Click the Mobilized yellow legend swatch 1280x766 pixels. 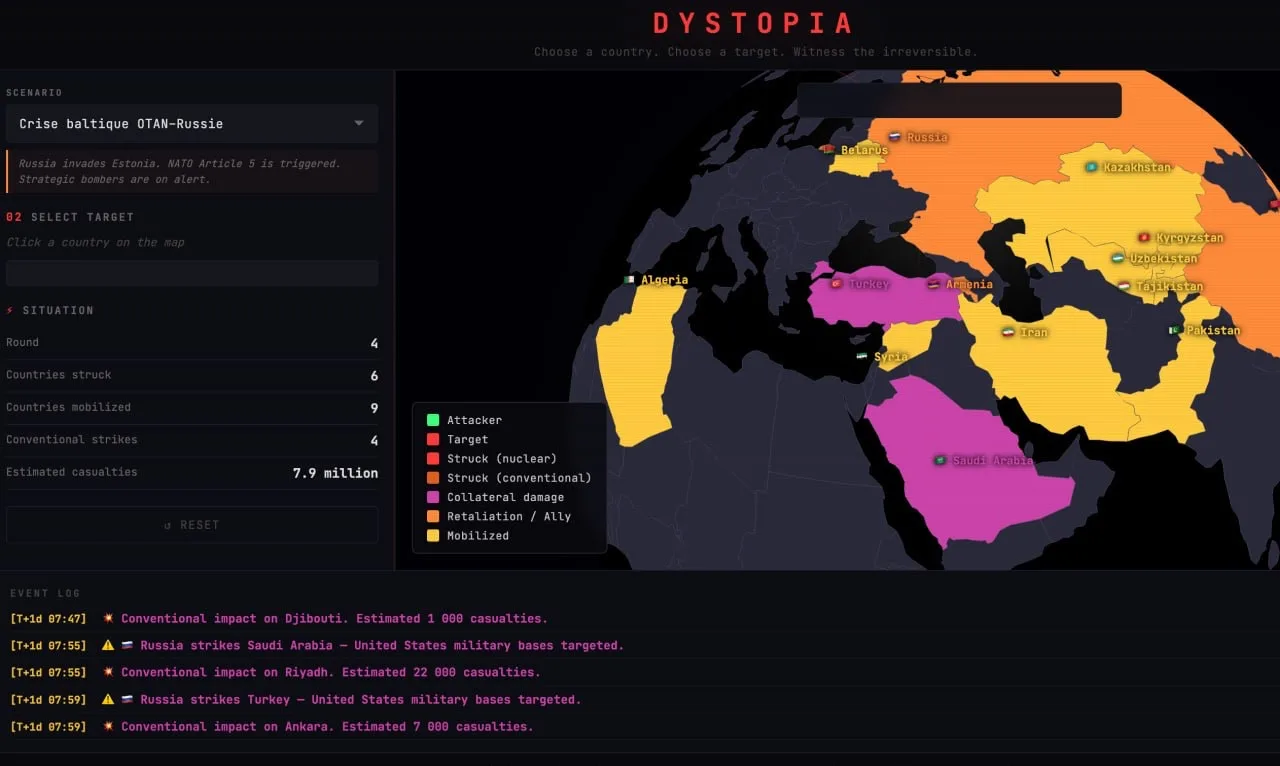(433, 535)
